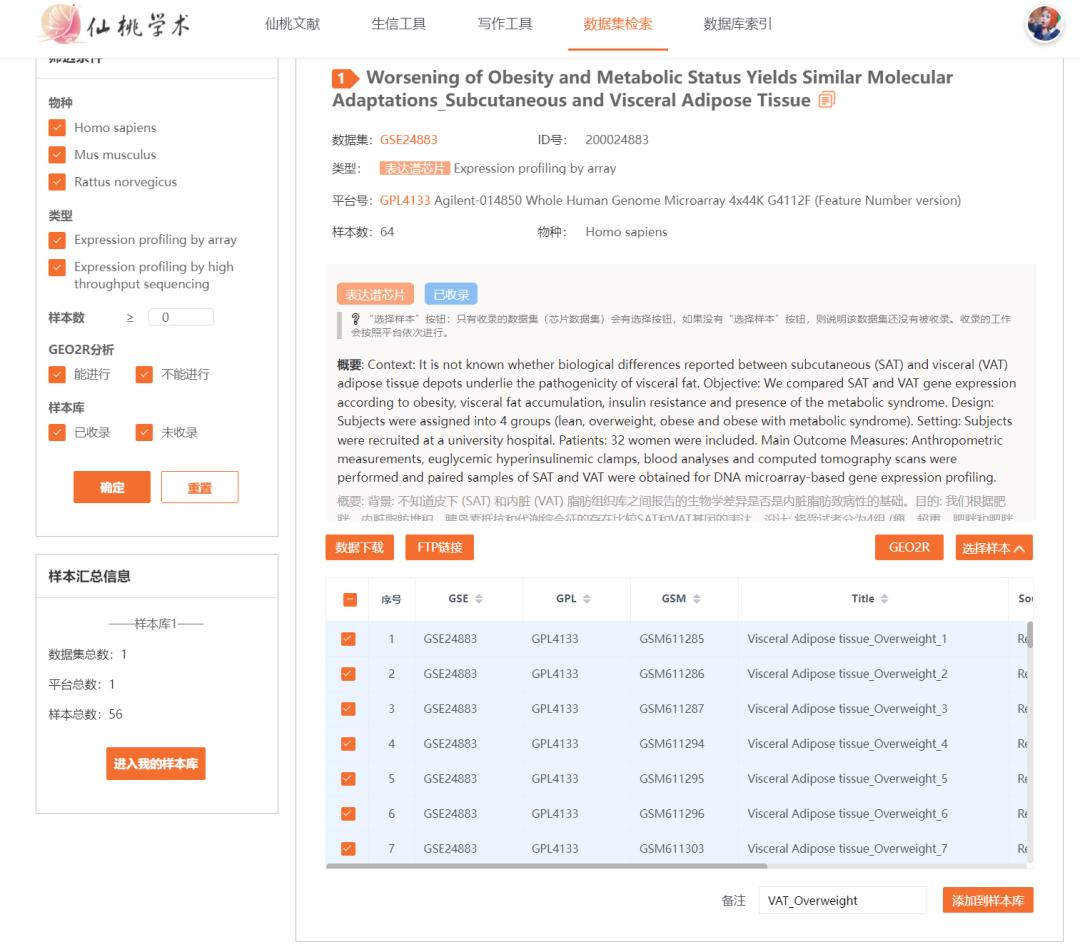This screenshot has width=1080, height=947.
Task: Open 数据库索引 tab
Action: 738,24
